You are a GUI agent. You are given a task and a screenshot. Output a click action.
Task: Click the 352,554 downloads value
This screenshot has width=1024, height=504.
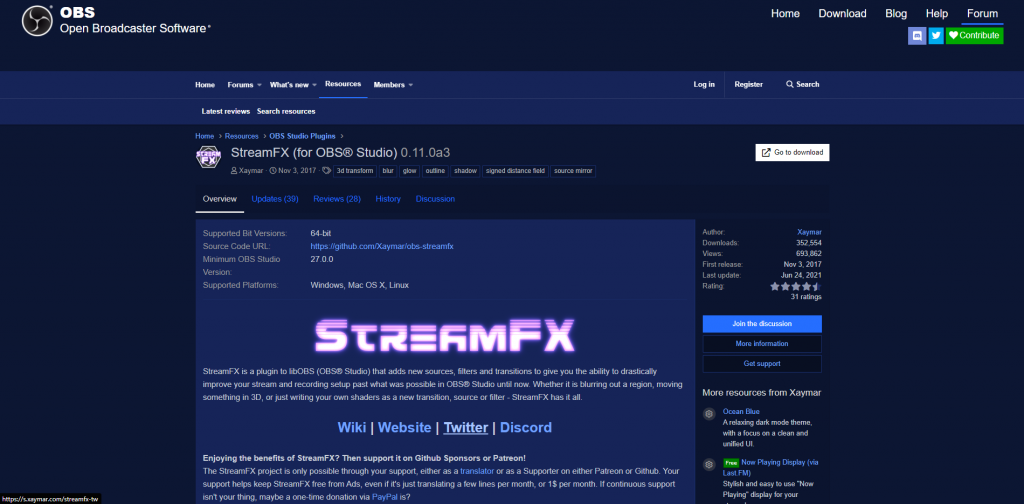click(808, 243)
